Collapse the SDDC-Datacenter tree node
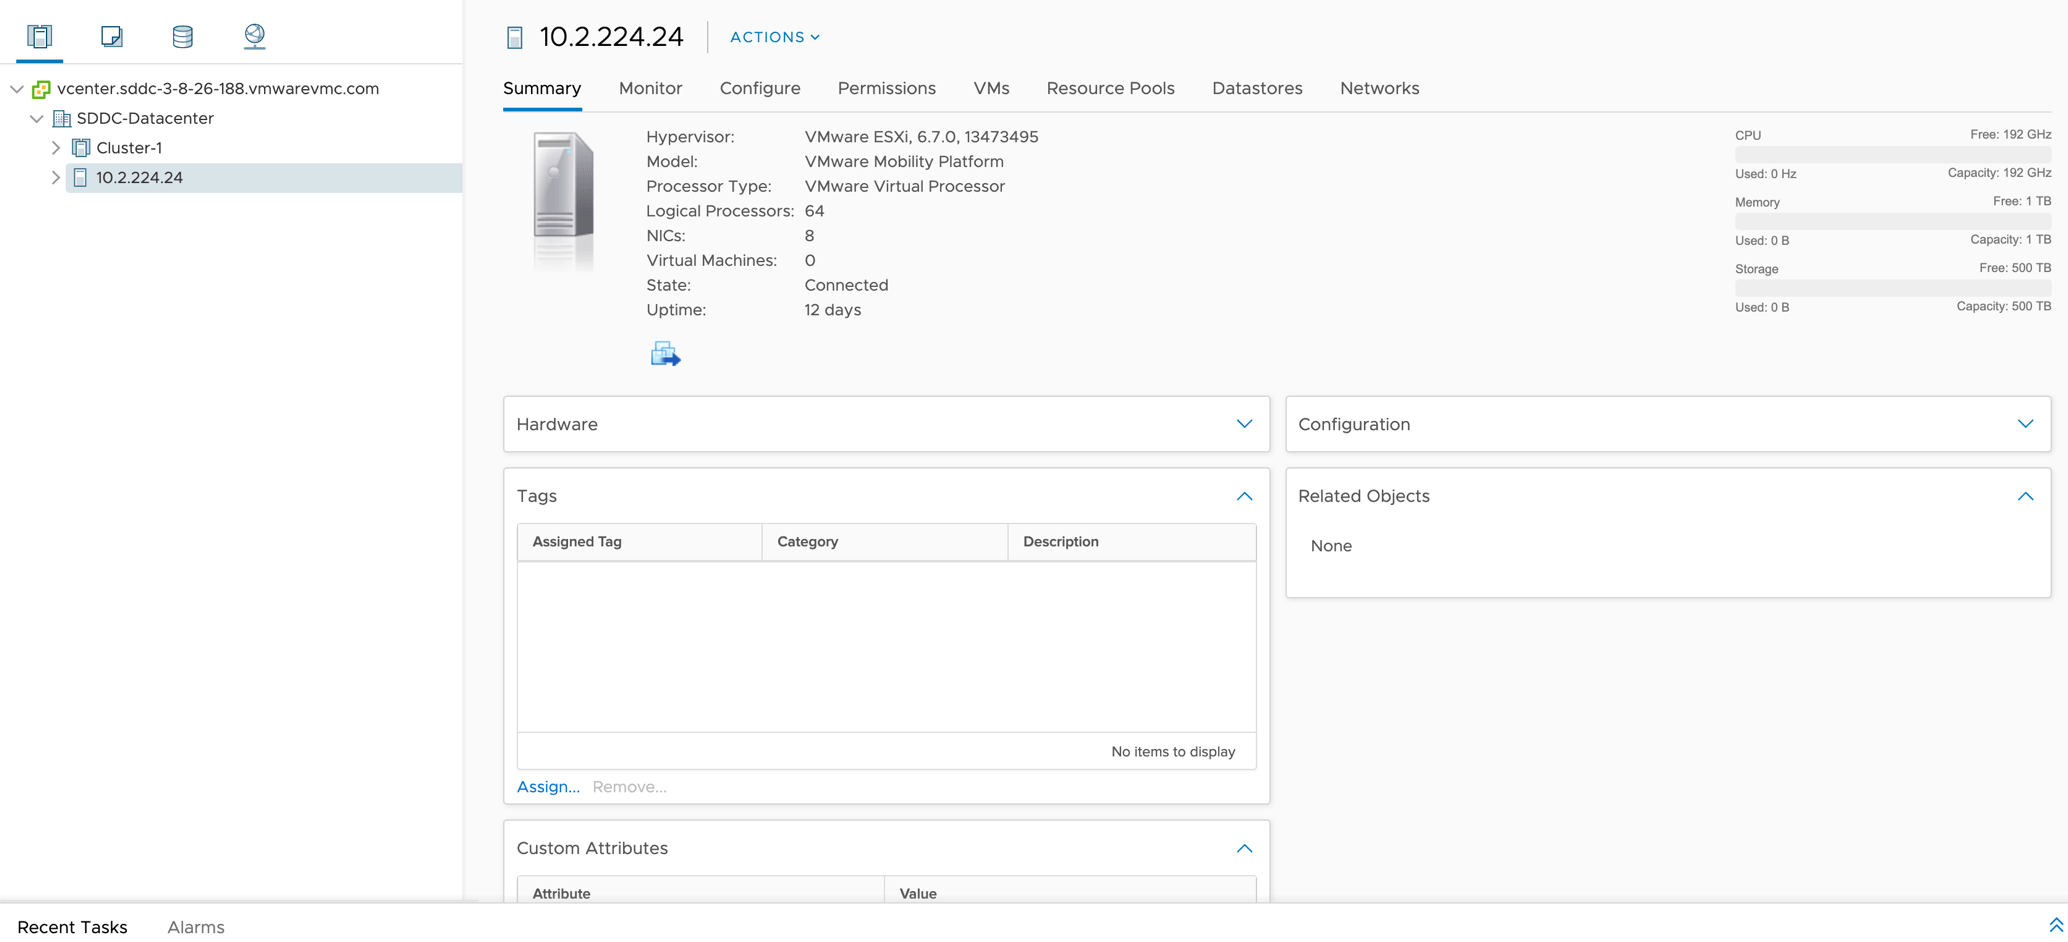This screenshot has width=2068, height=942. point(37,118)
